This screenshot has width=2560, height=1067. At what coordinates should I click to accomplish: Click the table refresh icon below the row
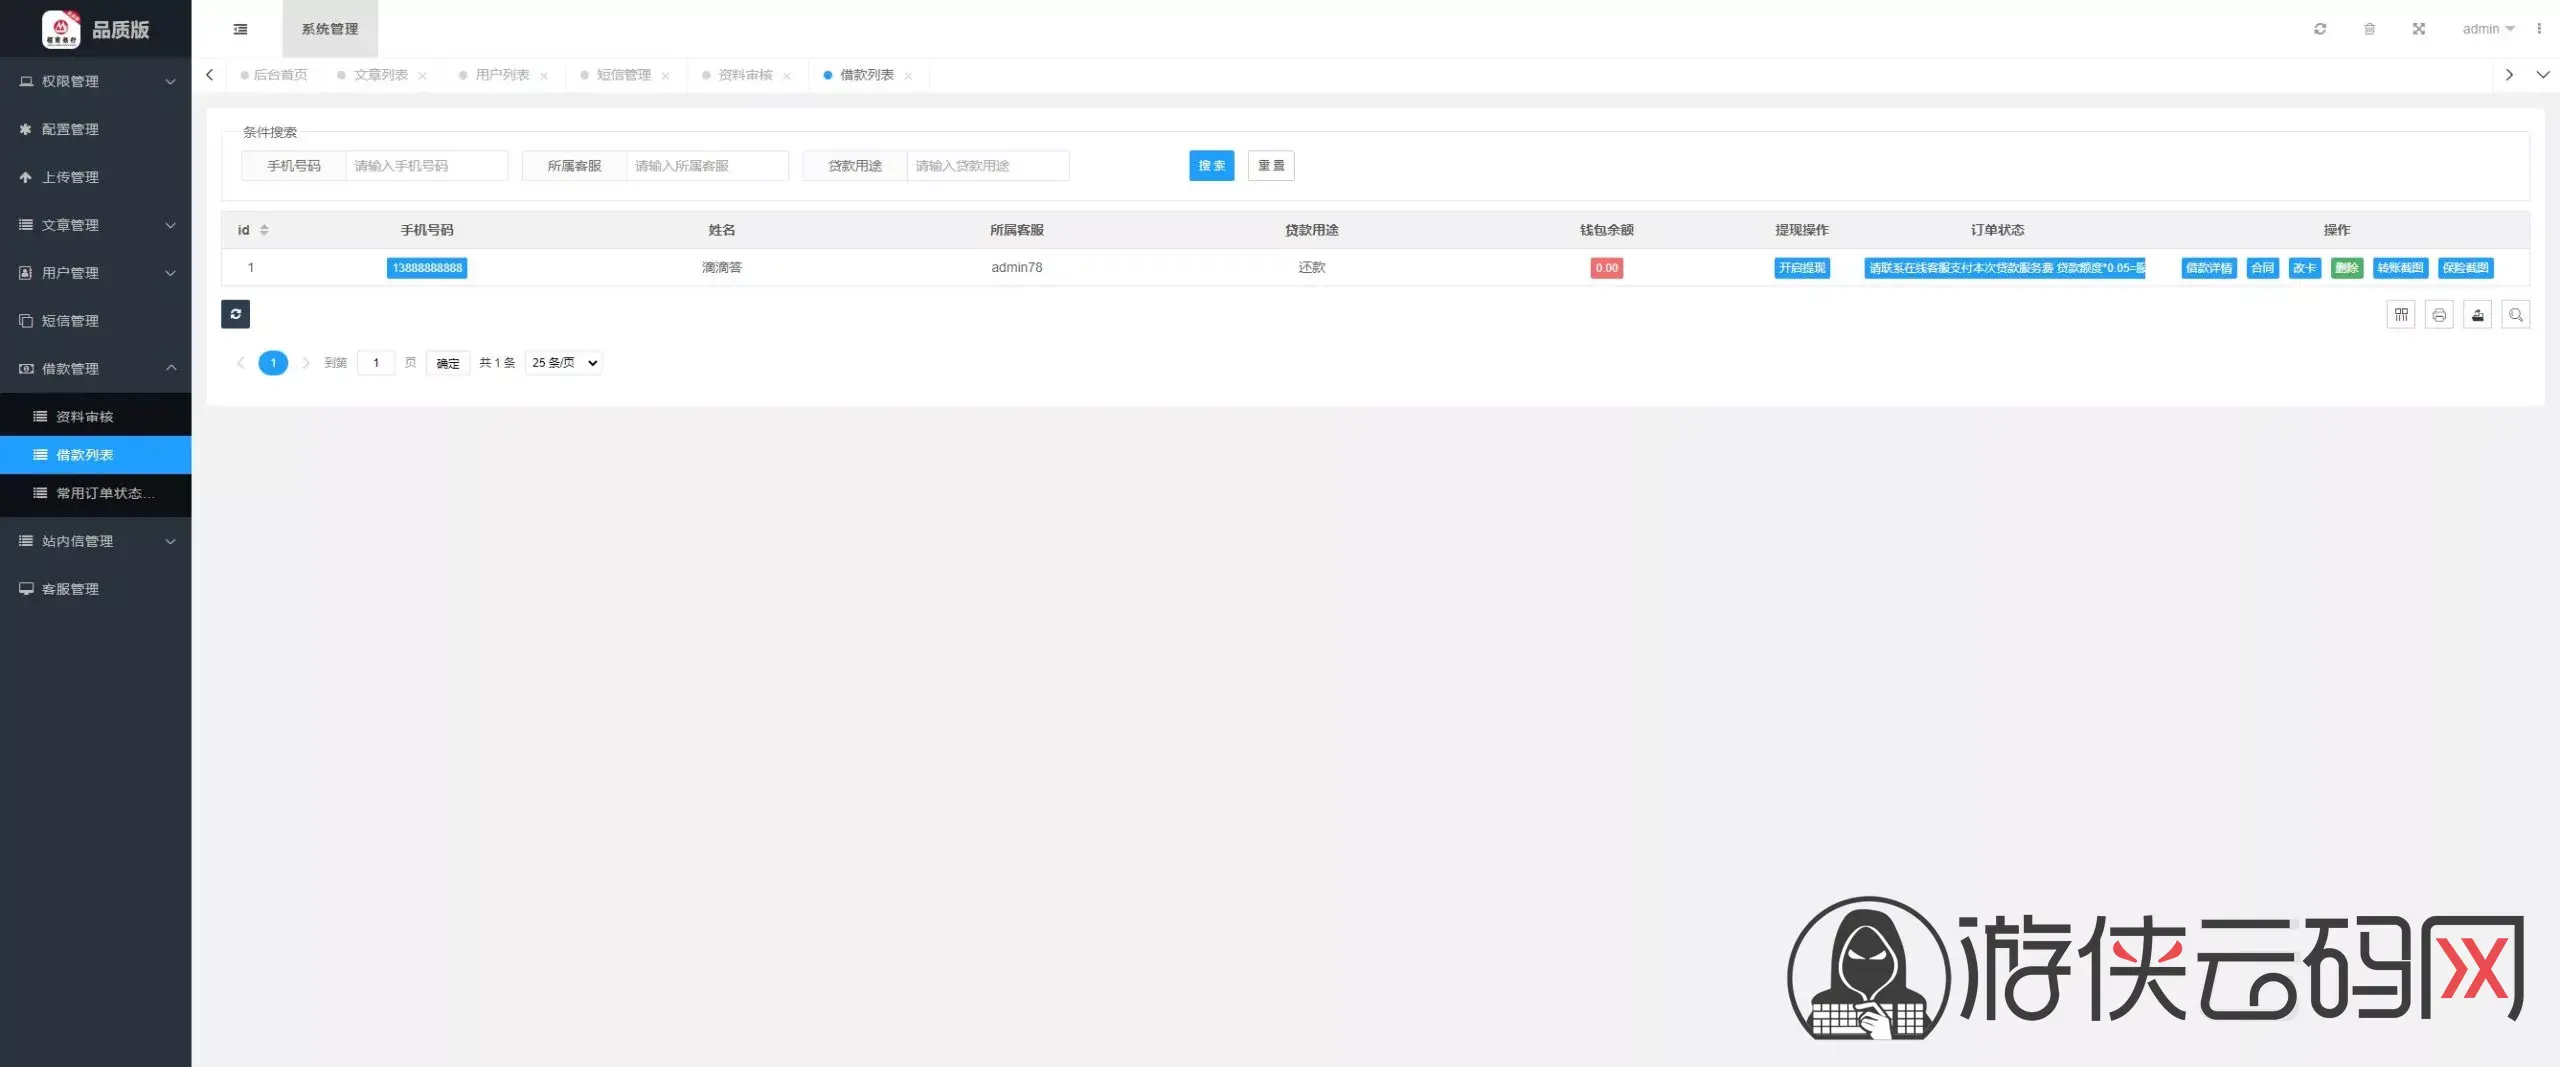tap(235, 314)
